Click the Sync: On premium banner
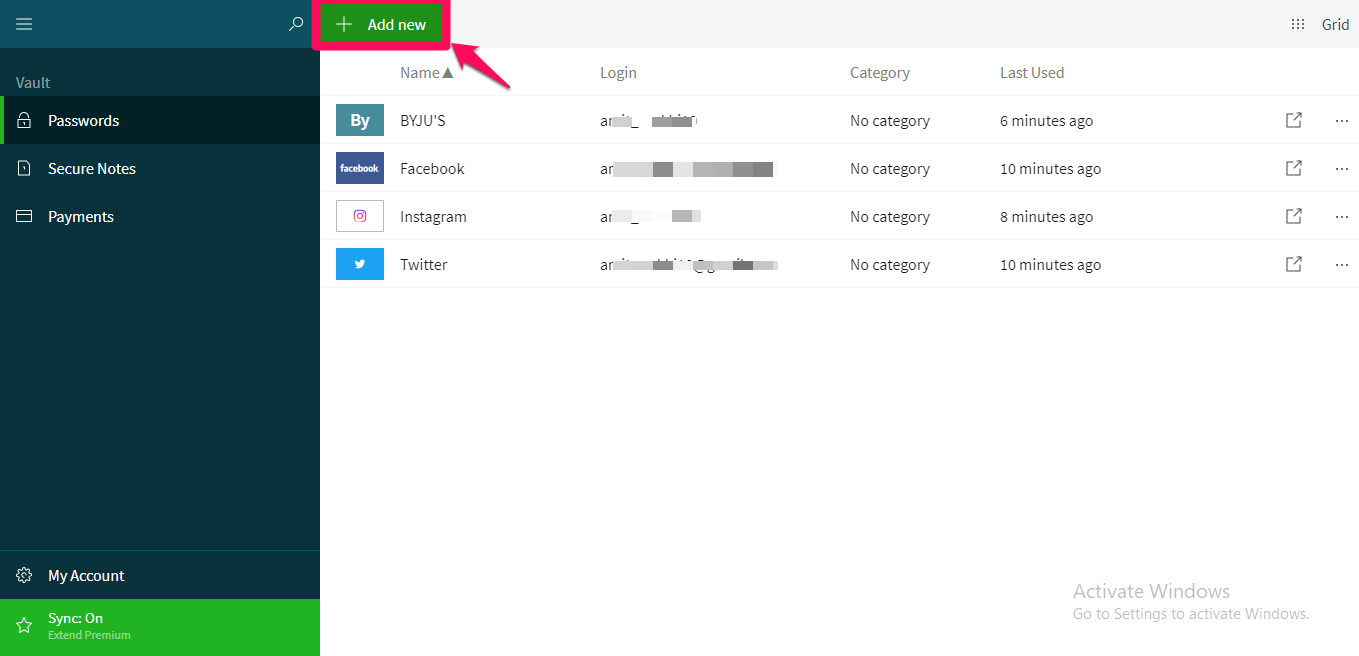Image resolution: width=1359 pixels, height=656 pixels. pyautogui.click(x=160, y=627)
